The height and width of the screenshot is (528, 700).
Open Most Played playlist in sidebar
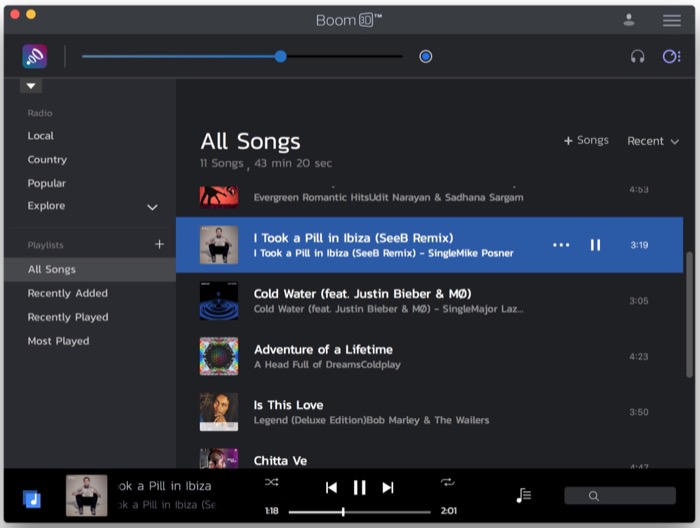(58, 341)
